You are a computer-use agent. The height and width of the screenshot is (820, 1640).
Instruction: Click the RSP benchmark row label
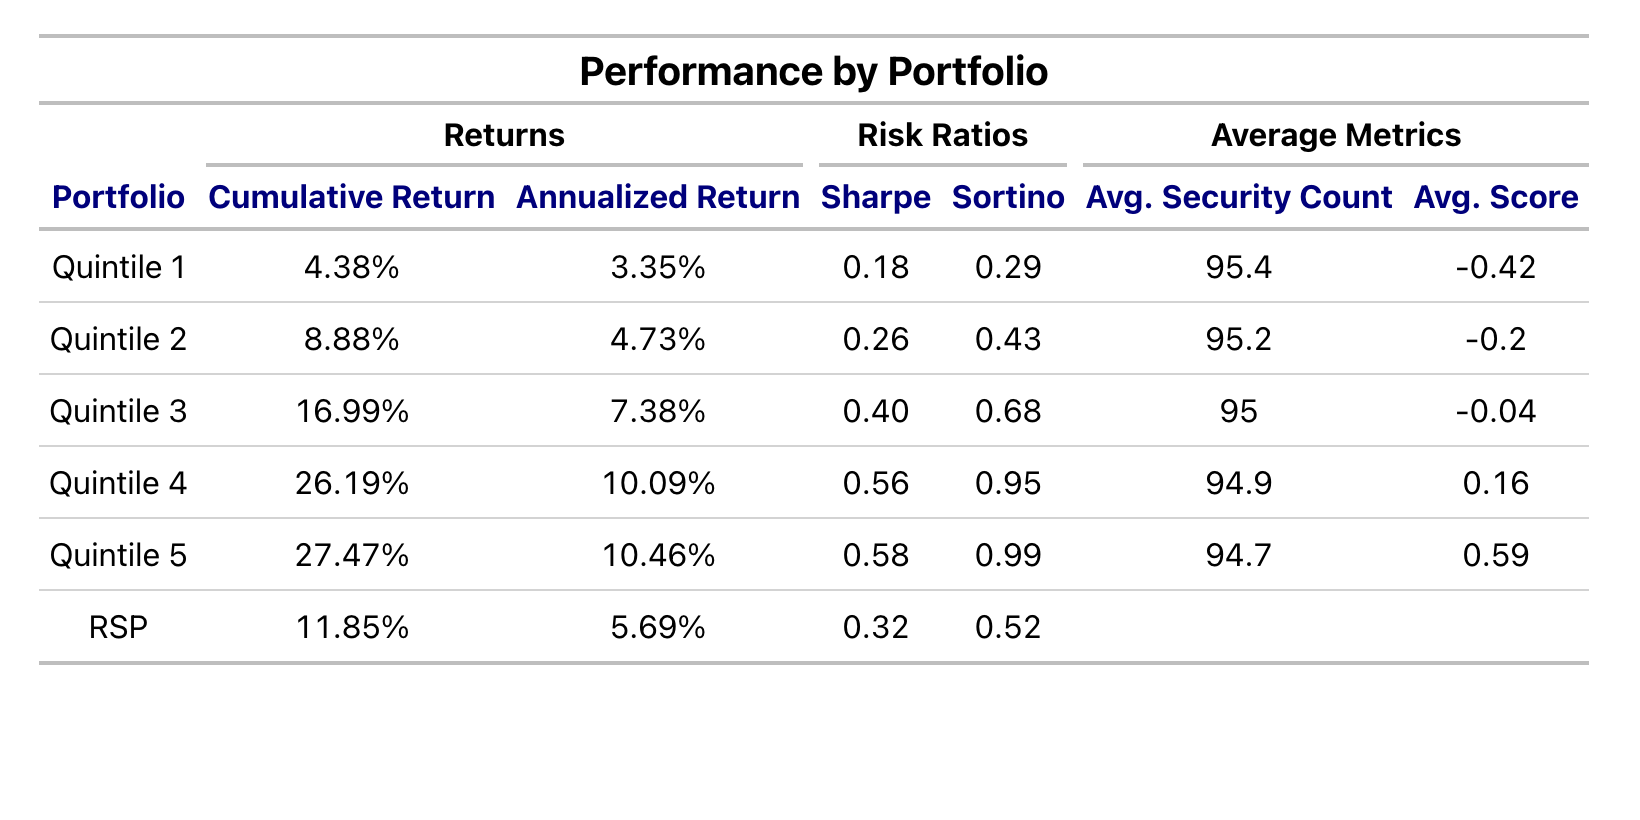(118, 627)
